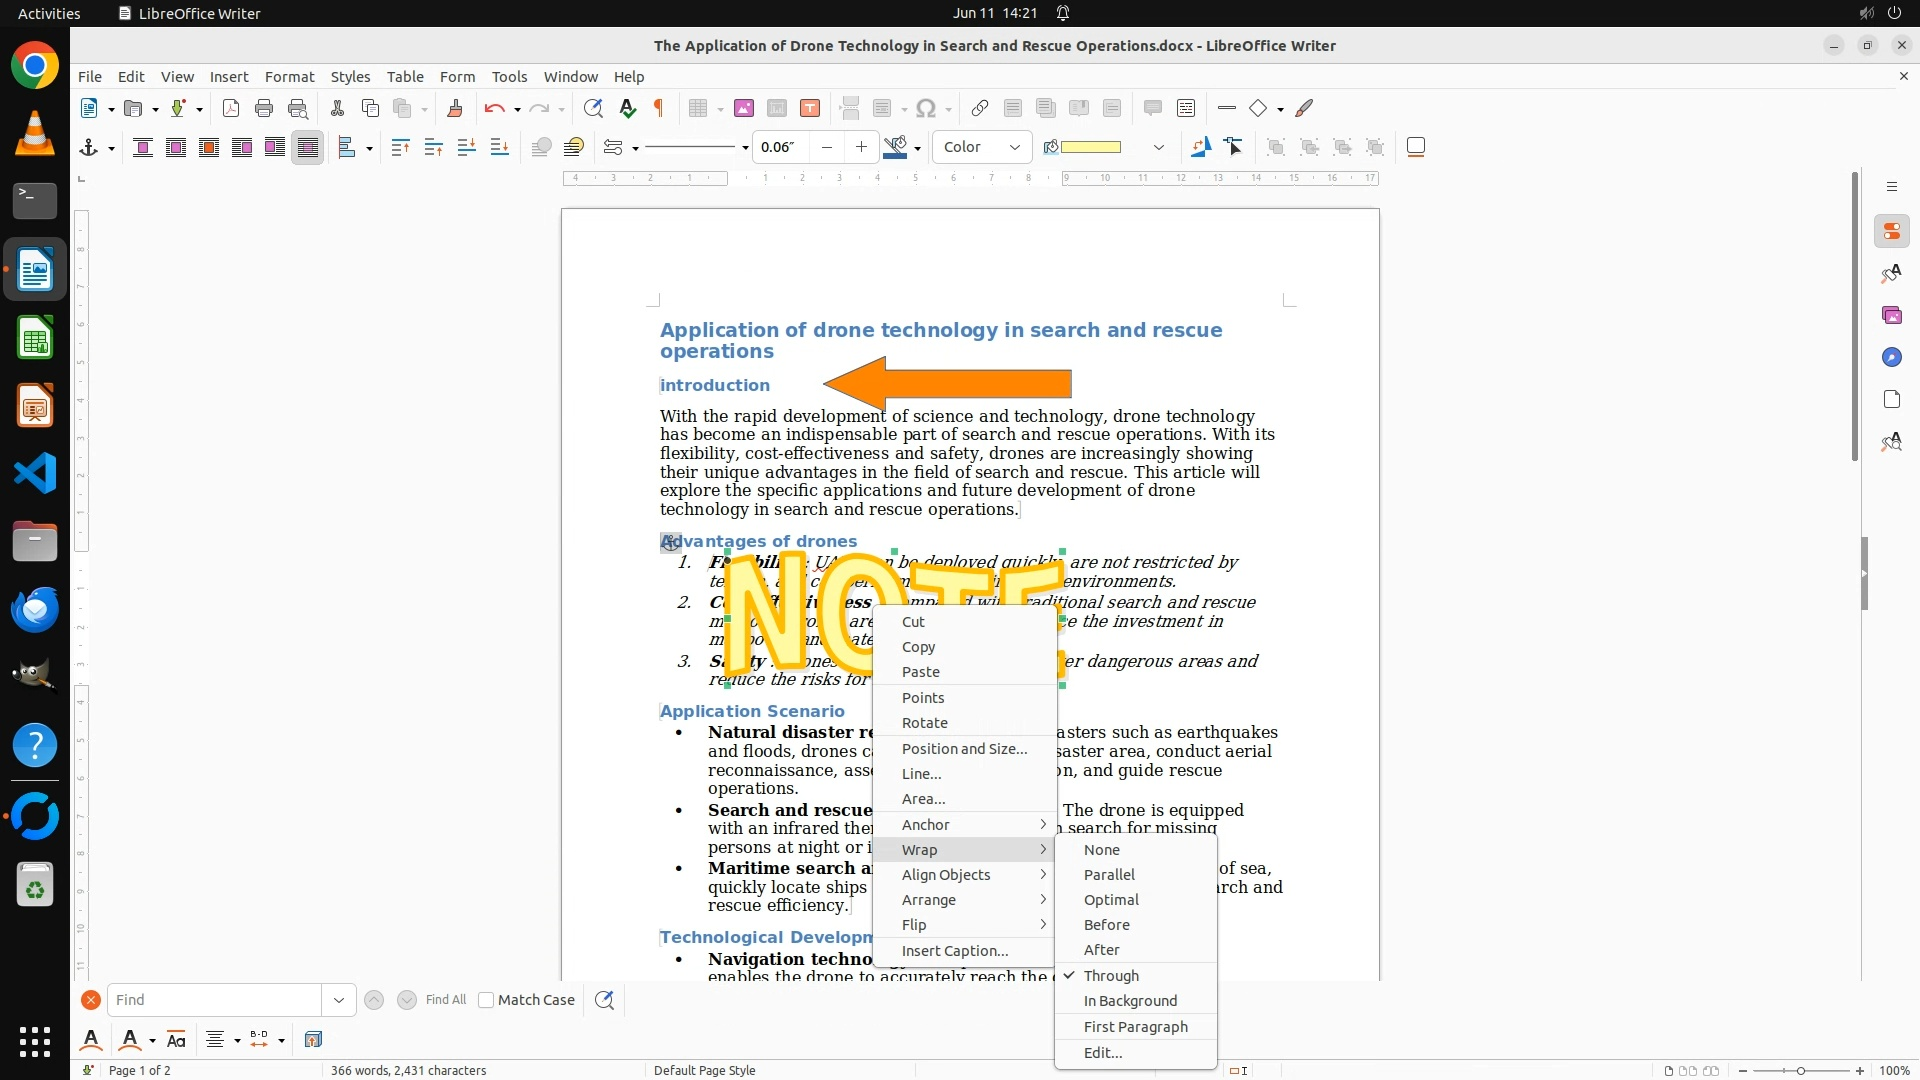Expand the Find field history dropdown

338,1000
